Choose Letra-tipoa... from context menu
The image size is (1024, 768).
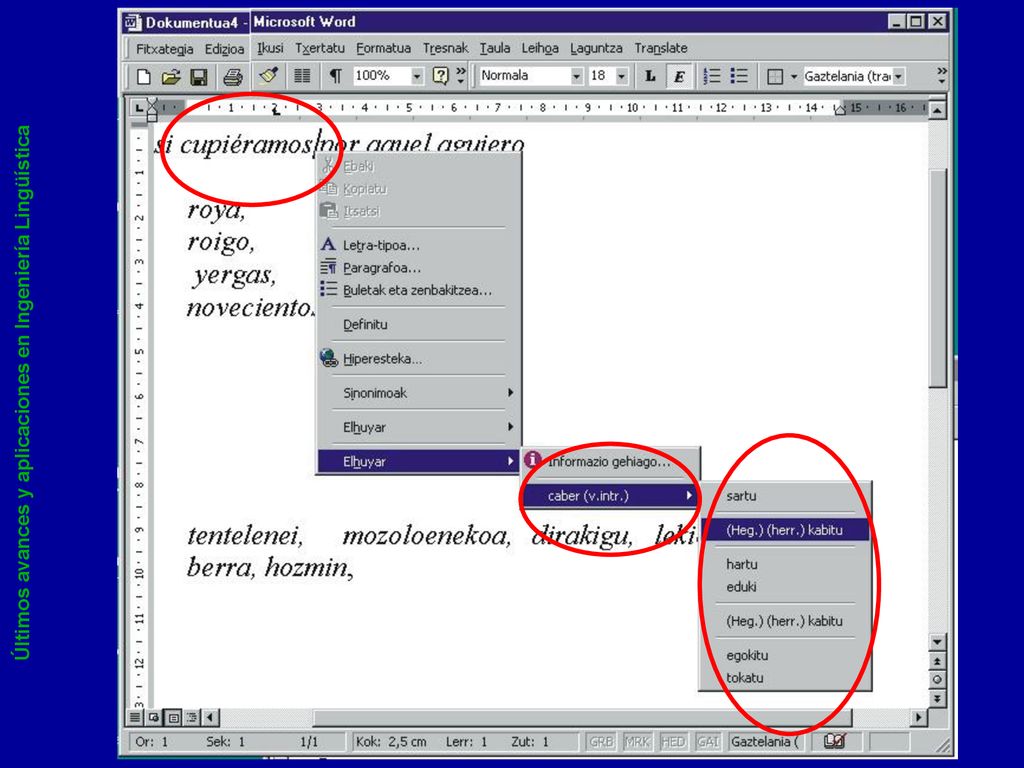pos(418,246)
